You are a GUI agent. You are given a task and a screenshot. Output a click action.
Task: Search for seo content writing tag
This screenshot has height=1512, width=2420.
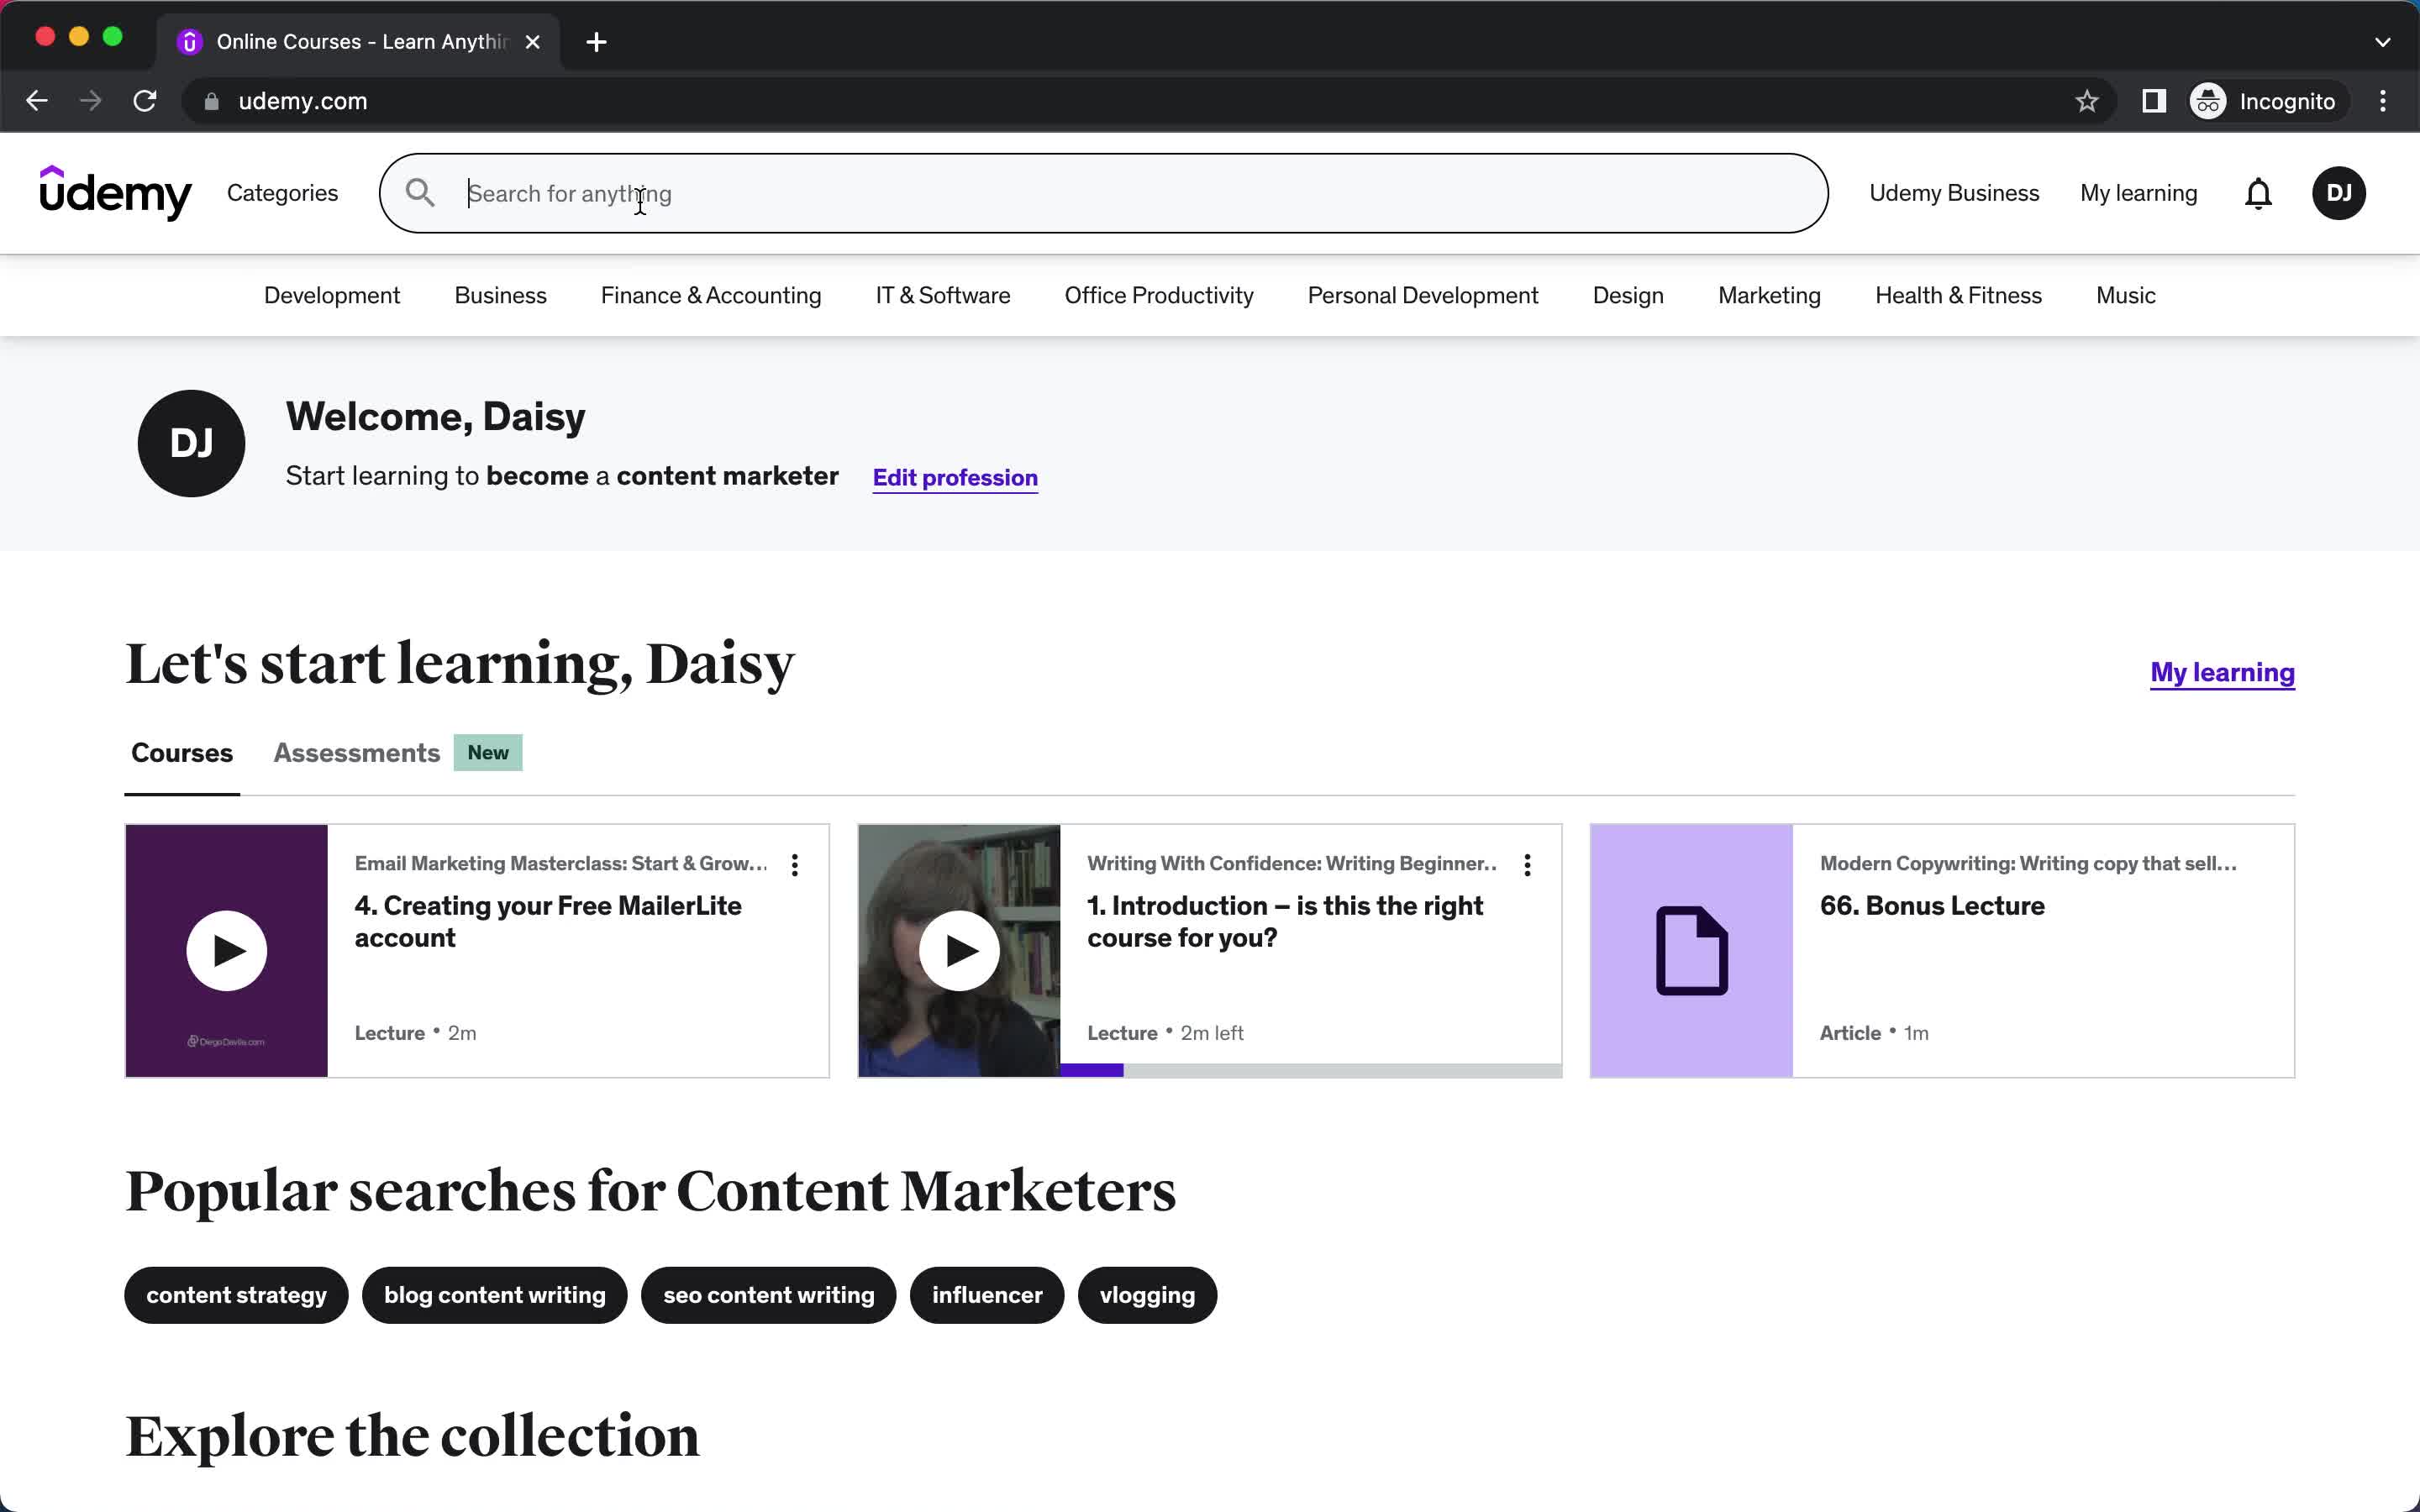(769, 1295)
